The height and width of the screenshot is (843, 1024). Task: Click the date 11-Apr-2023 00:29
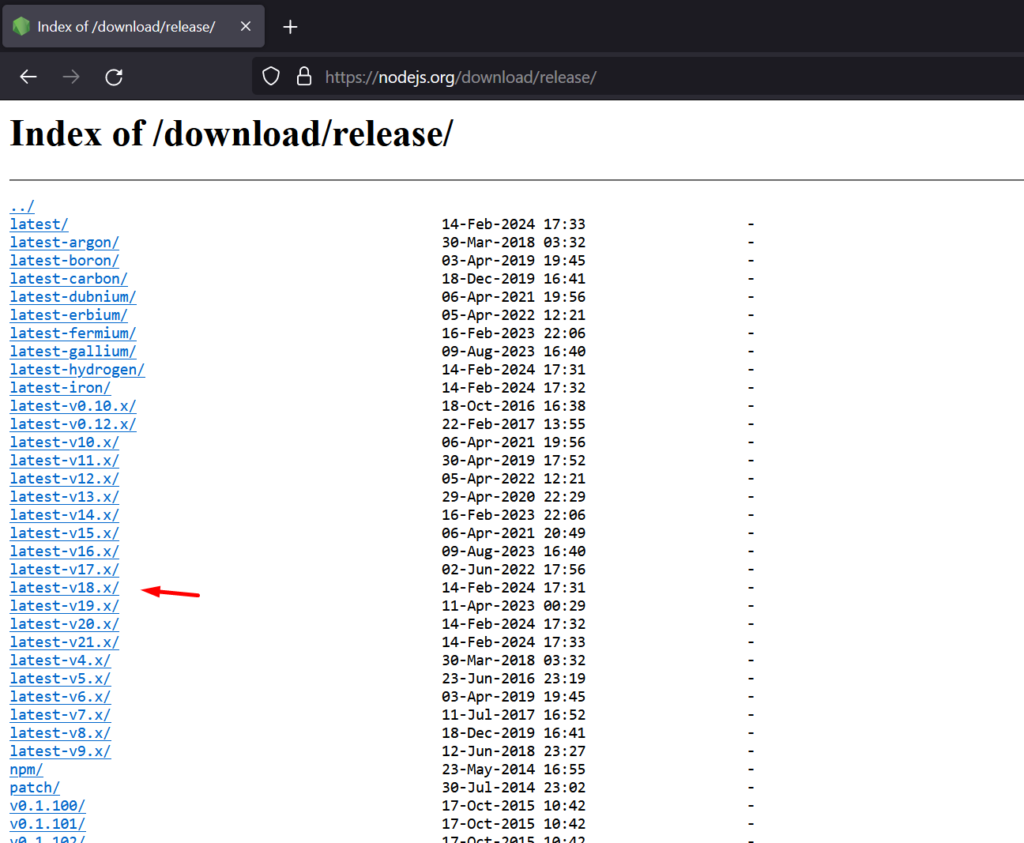coord(513,606)
